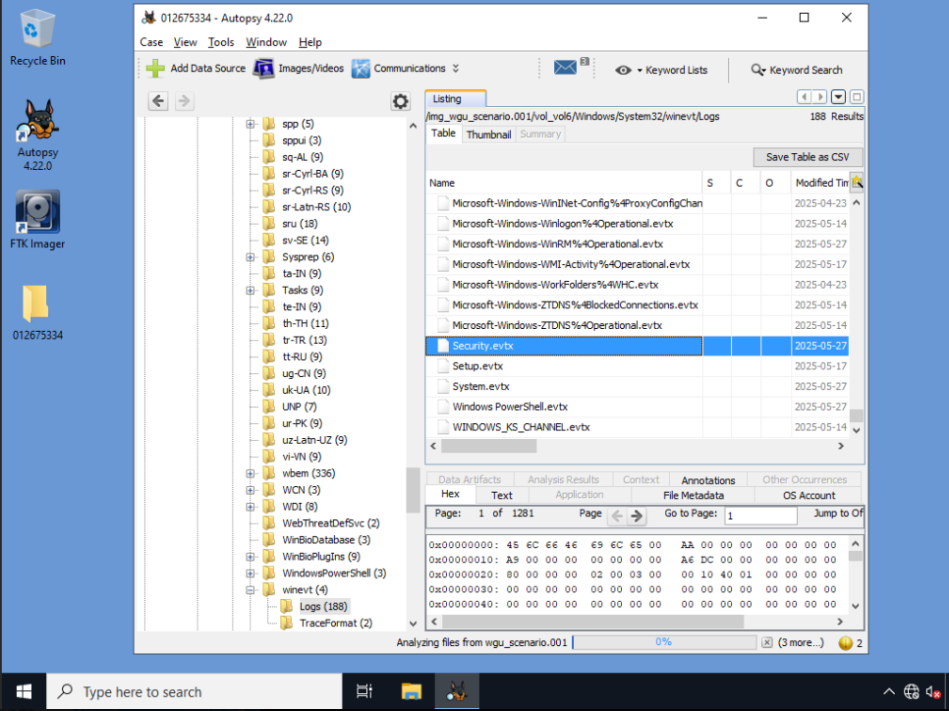The image size is (949, 711).
Task: Open the 012675334 desktop folder
Action: coord(38,312)
